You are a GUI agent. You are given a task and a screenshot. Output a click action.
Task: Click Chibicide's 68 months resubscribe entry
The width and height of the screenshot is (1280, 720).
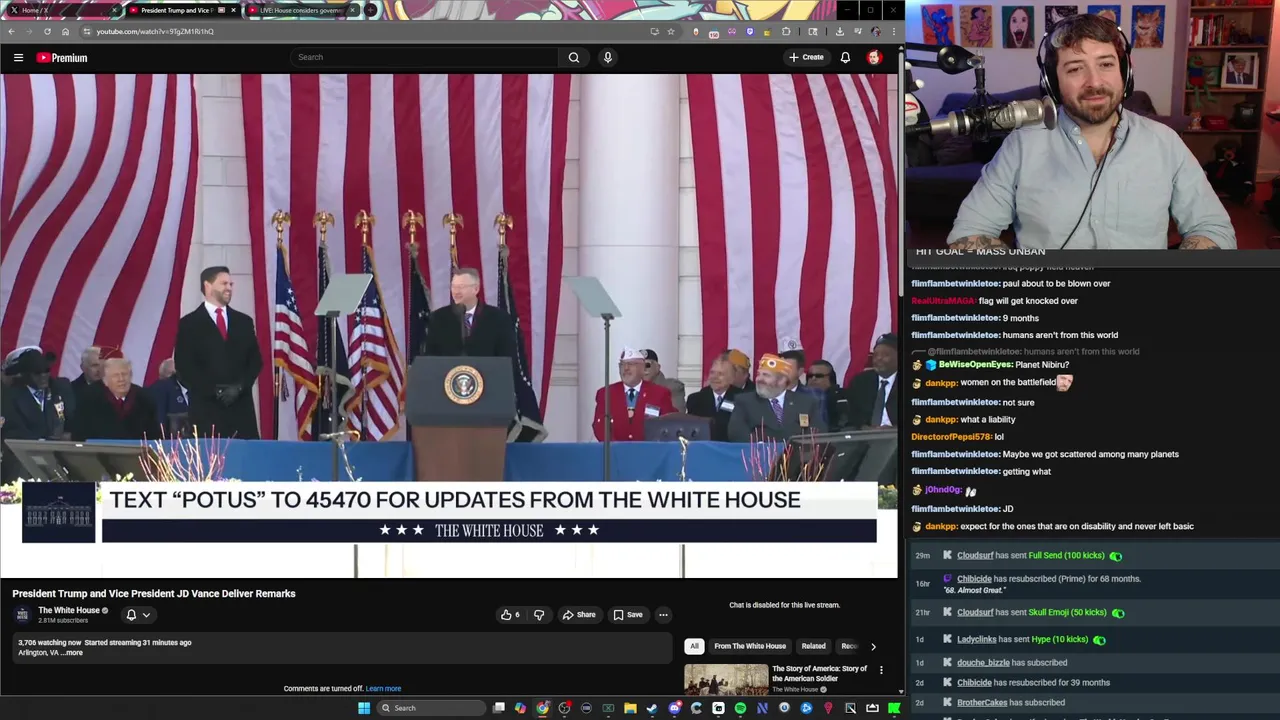tap(1048, 584)
